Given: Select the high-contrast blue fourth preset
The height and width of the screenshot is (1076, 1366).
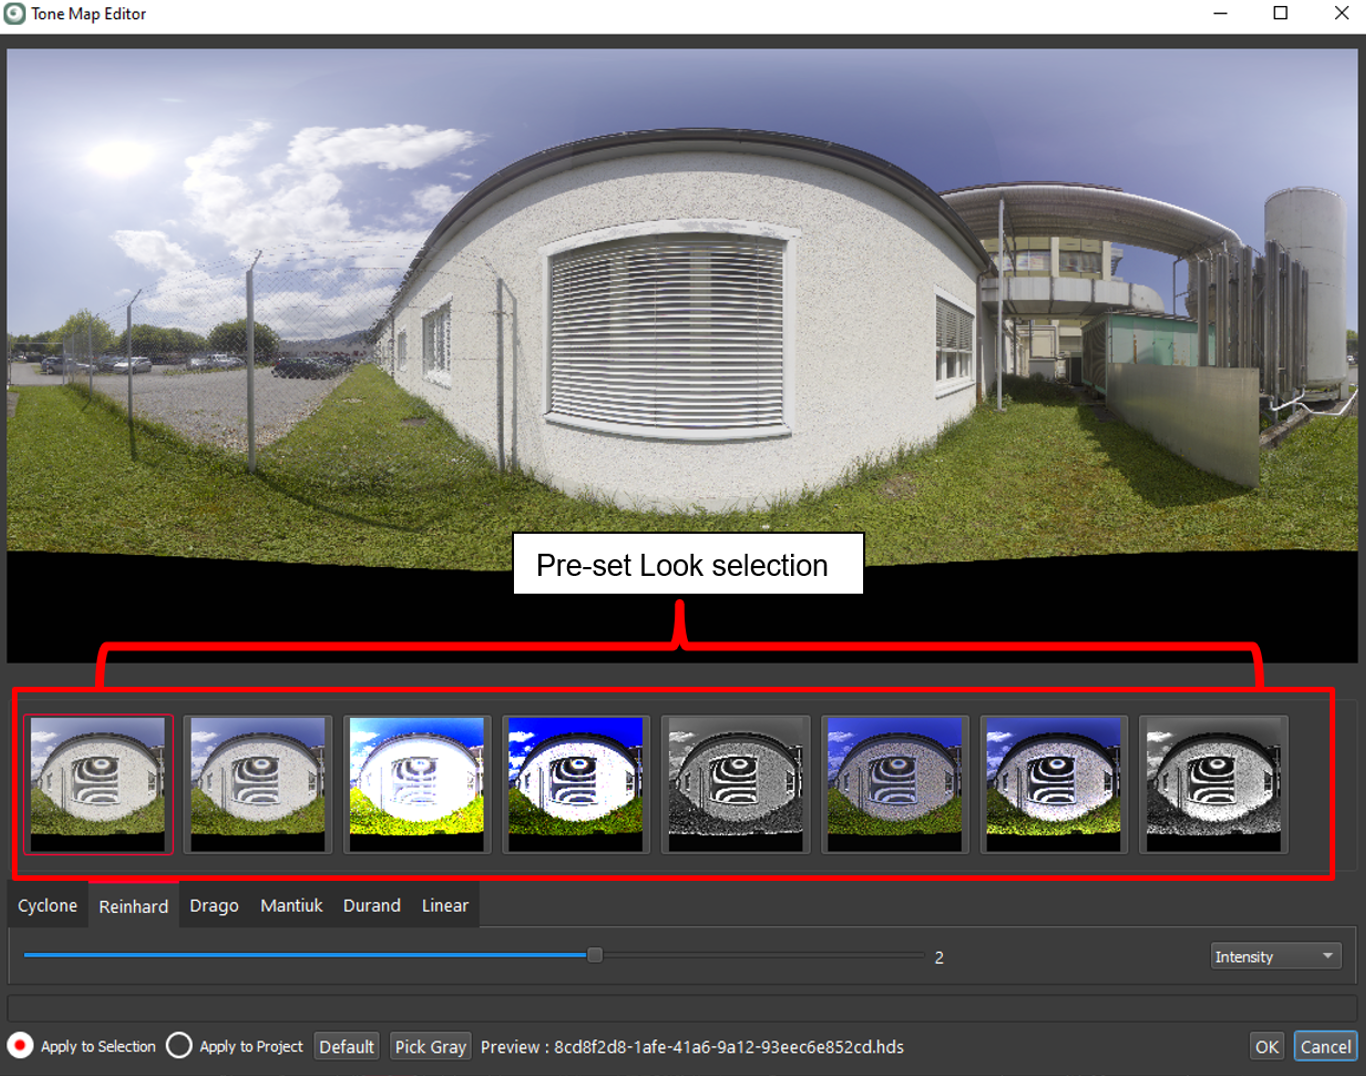Looking at the screenshot, I should pyautogui.click(x=576, y=784).
